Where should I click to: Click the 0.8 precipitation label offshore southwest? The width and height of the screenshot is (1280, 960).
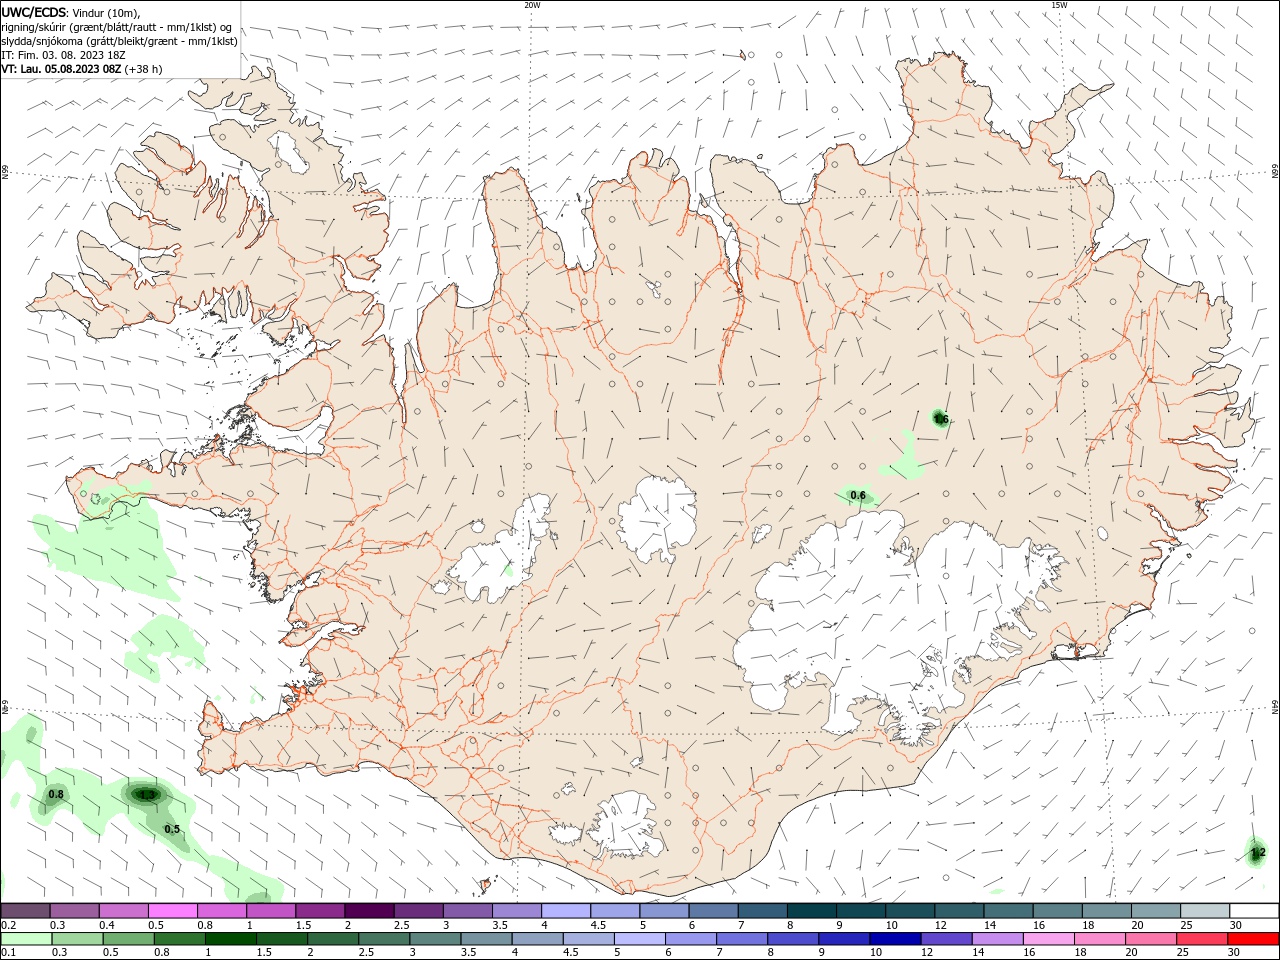point(56,795)
